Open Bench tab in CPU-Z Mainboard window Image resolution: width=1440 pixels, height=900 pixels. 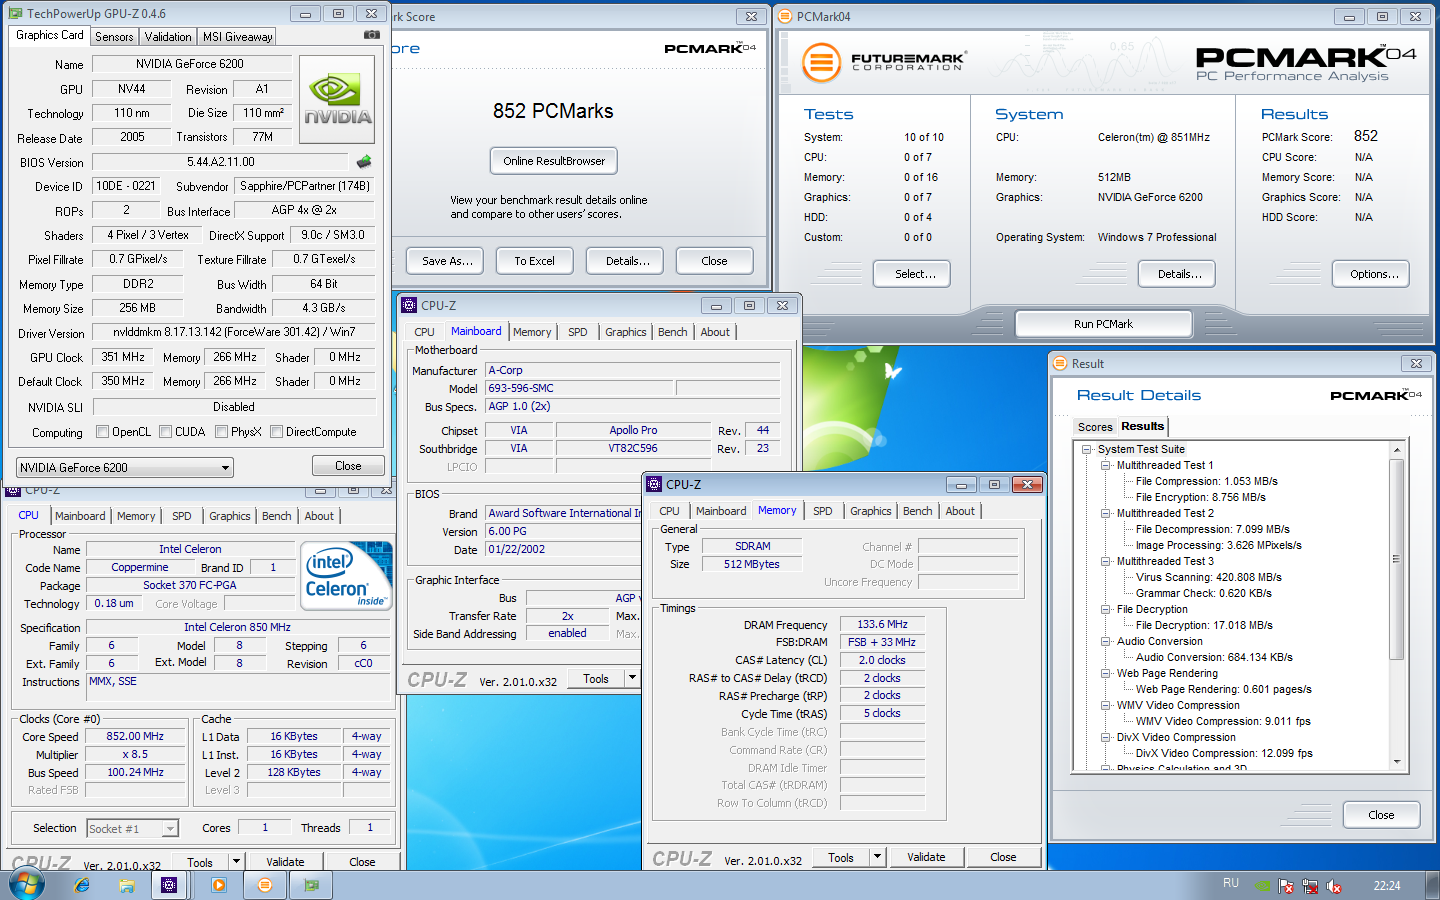pos(672,332)
